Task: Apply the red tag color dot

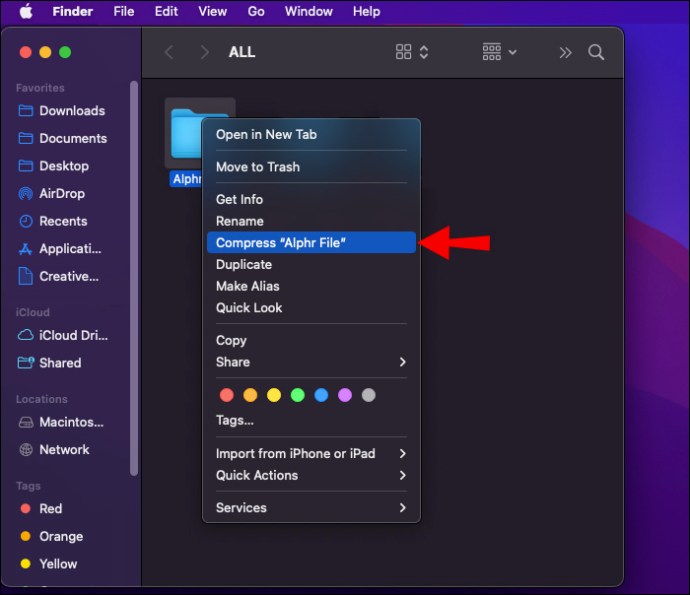Action: tap(227, 395)
